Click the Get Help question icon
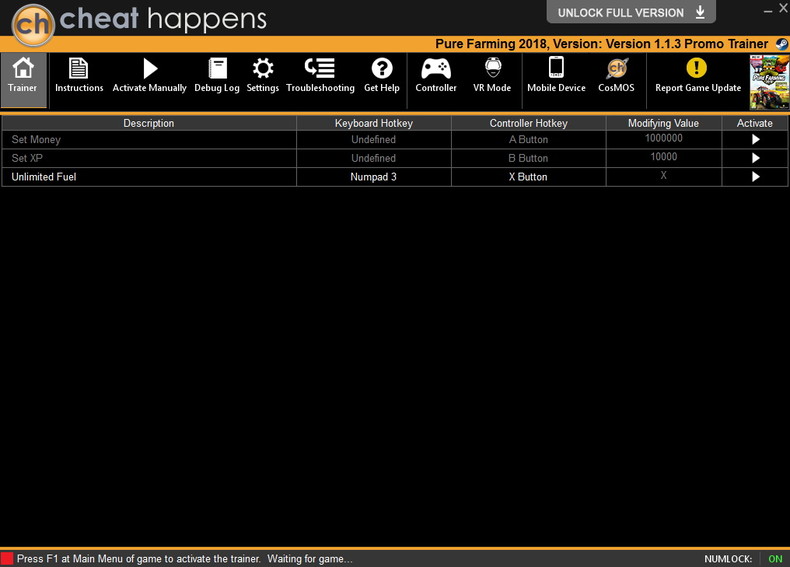790x567 pixels. click(x=381, y=68)
